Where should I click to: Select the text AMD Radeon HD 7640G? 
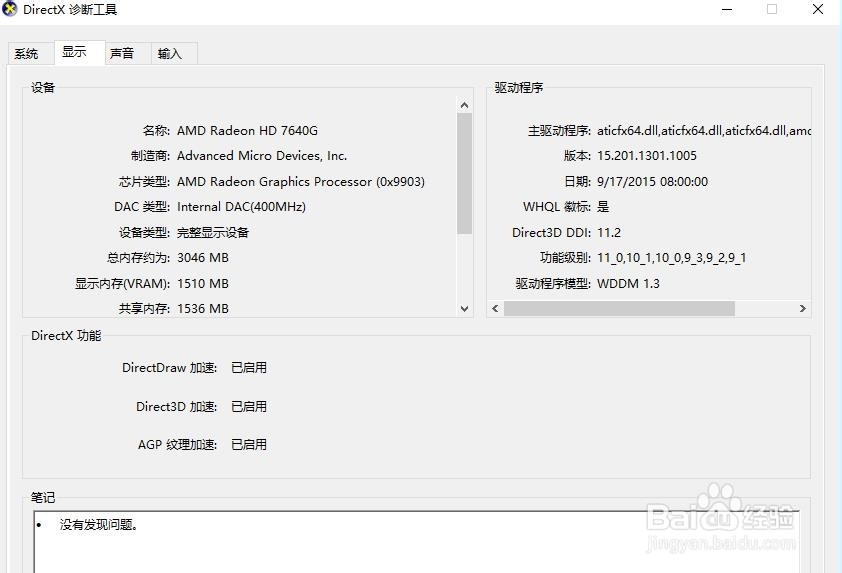(x=248, y=130)
